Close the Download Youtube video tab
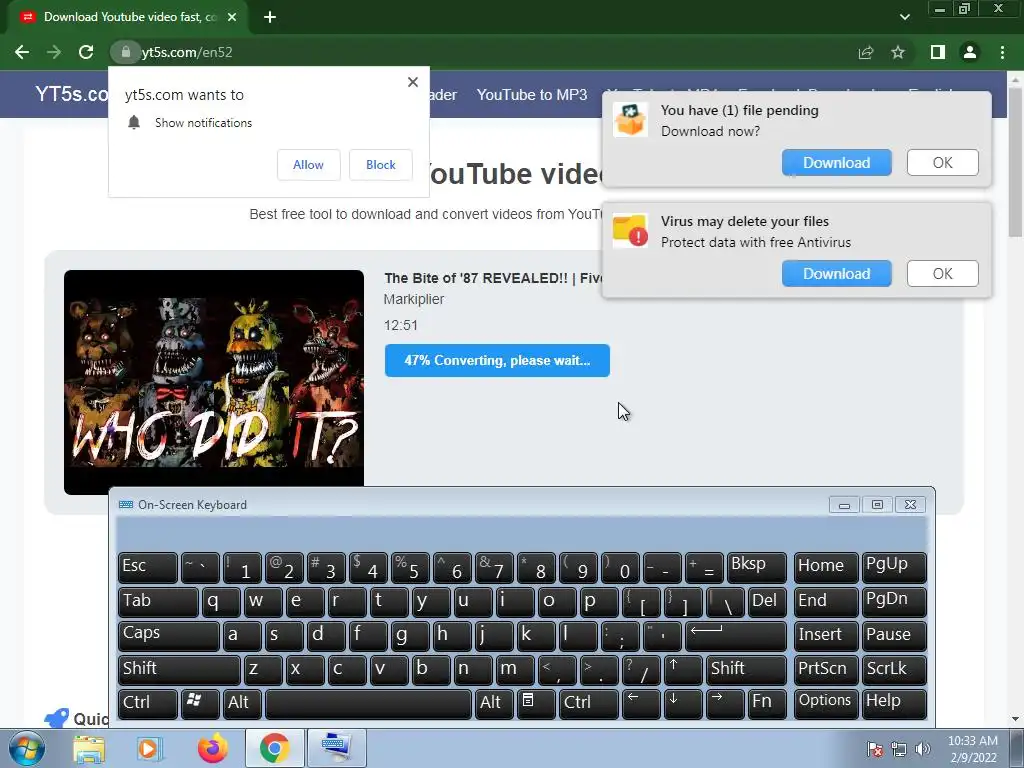1024x768 pixels. click(x=232, y=17)
